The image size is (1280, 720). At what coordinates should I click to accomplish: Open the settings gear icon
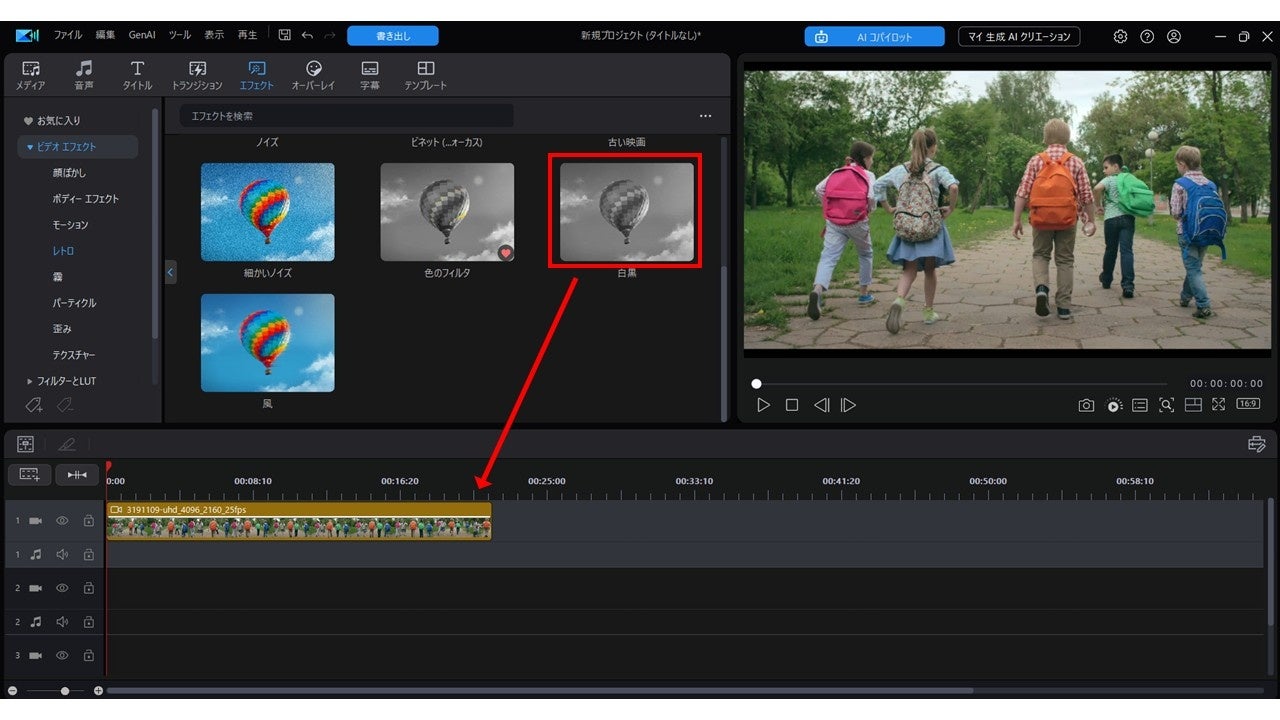coord(1120,36)
